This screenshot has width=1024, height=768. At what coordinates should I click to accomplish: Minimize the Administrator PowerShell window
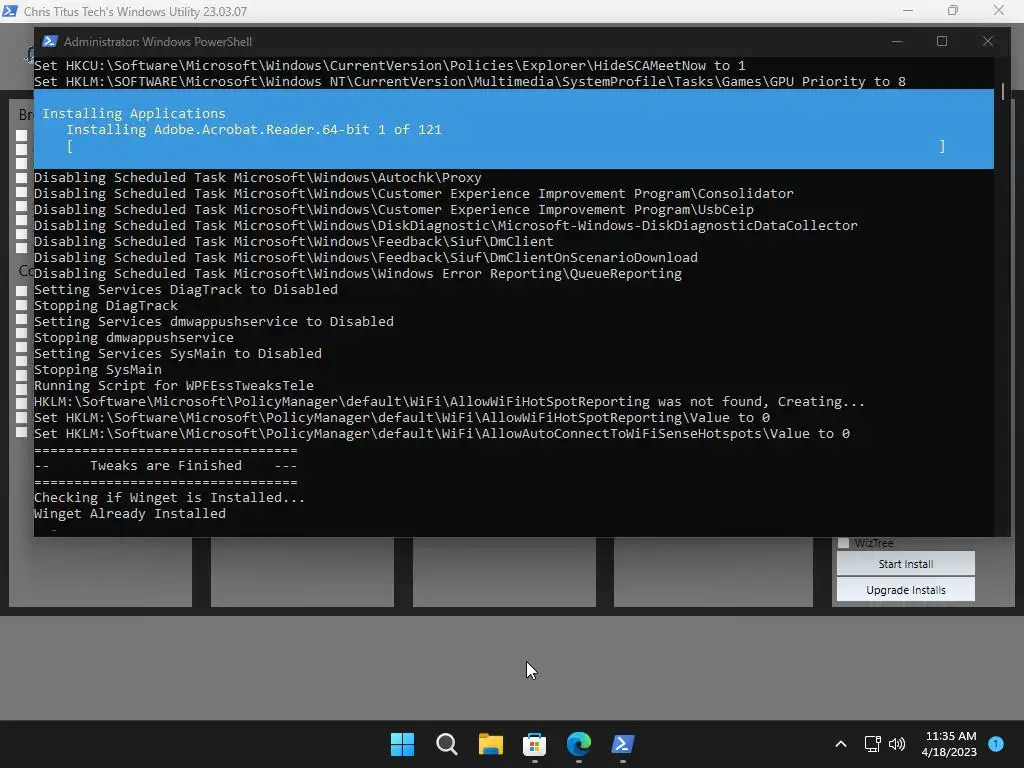click(897, 41)
